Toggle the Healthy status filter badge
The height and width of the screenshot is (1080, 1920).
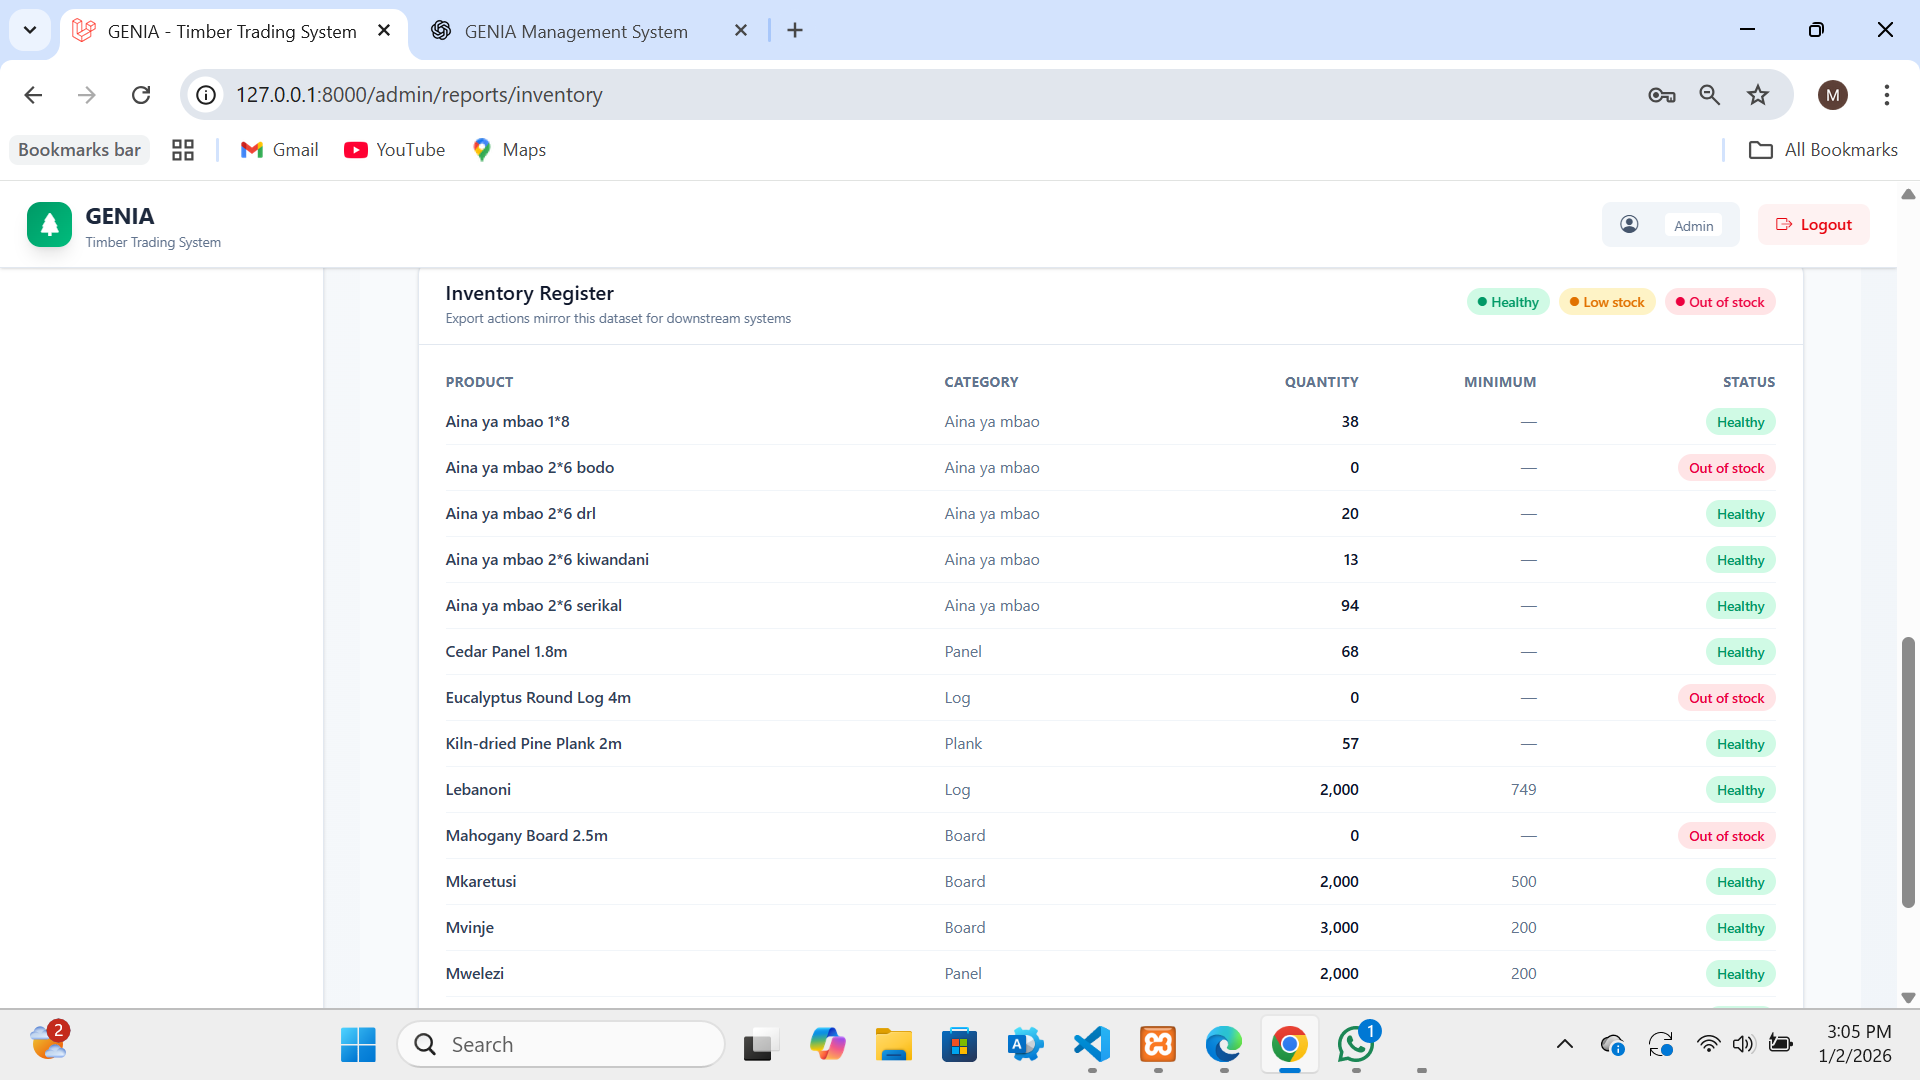point(1507,301)
